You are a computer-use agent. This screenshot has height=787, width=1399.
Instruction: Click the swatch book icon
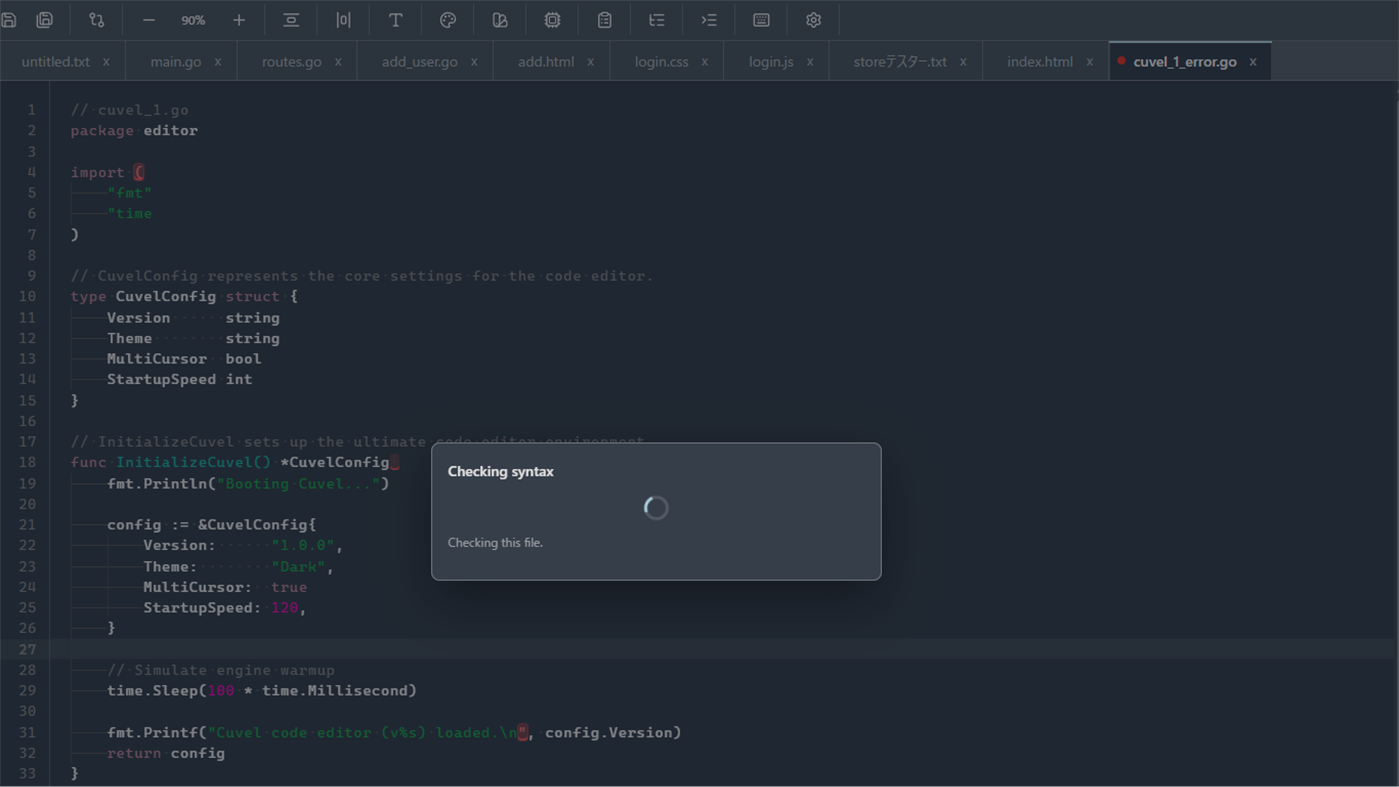click(x=500, y=20)
